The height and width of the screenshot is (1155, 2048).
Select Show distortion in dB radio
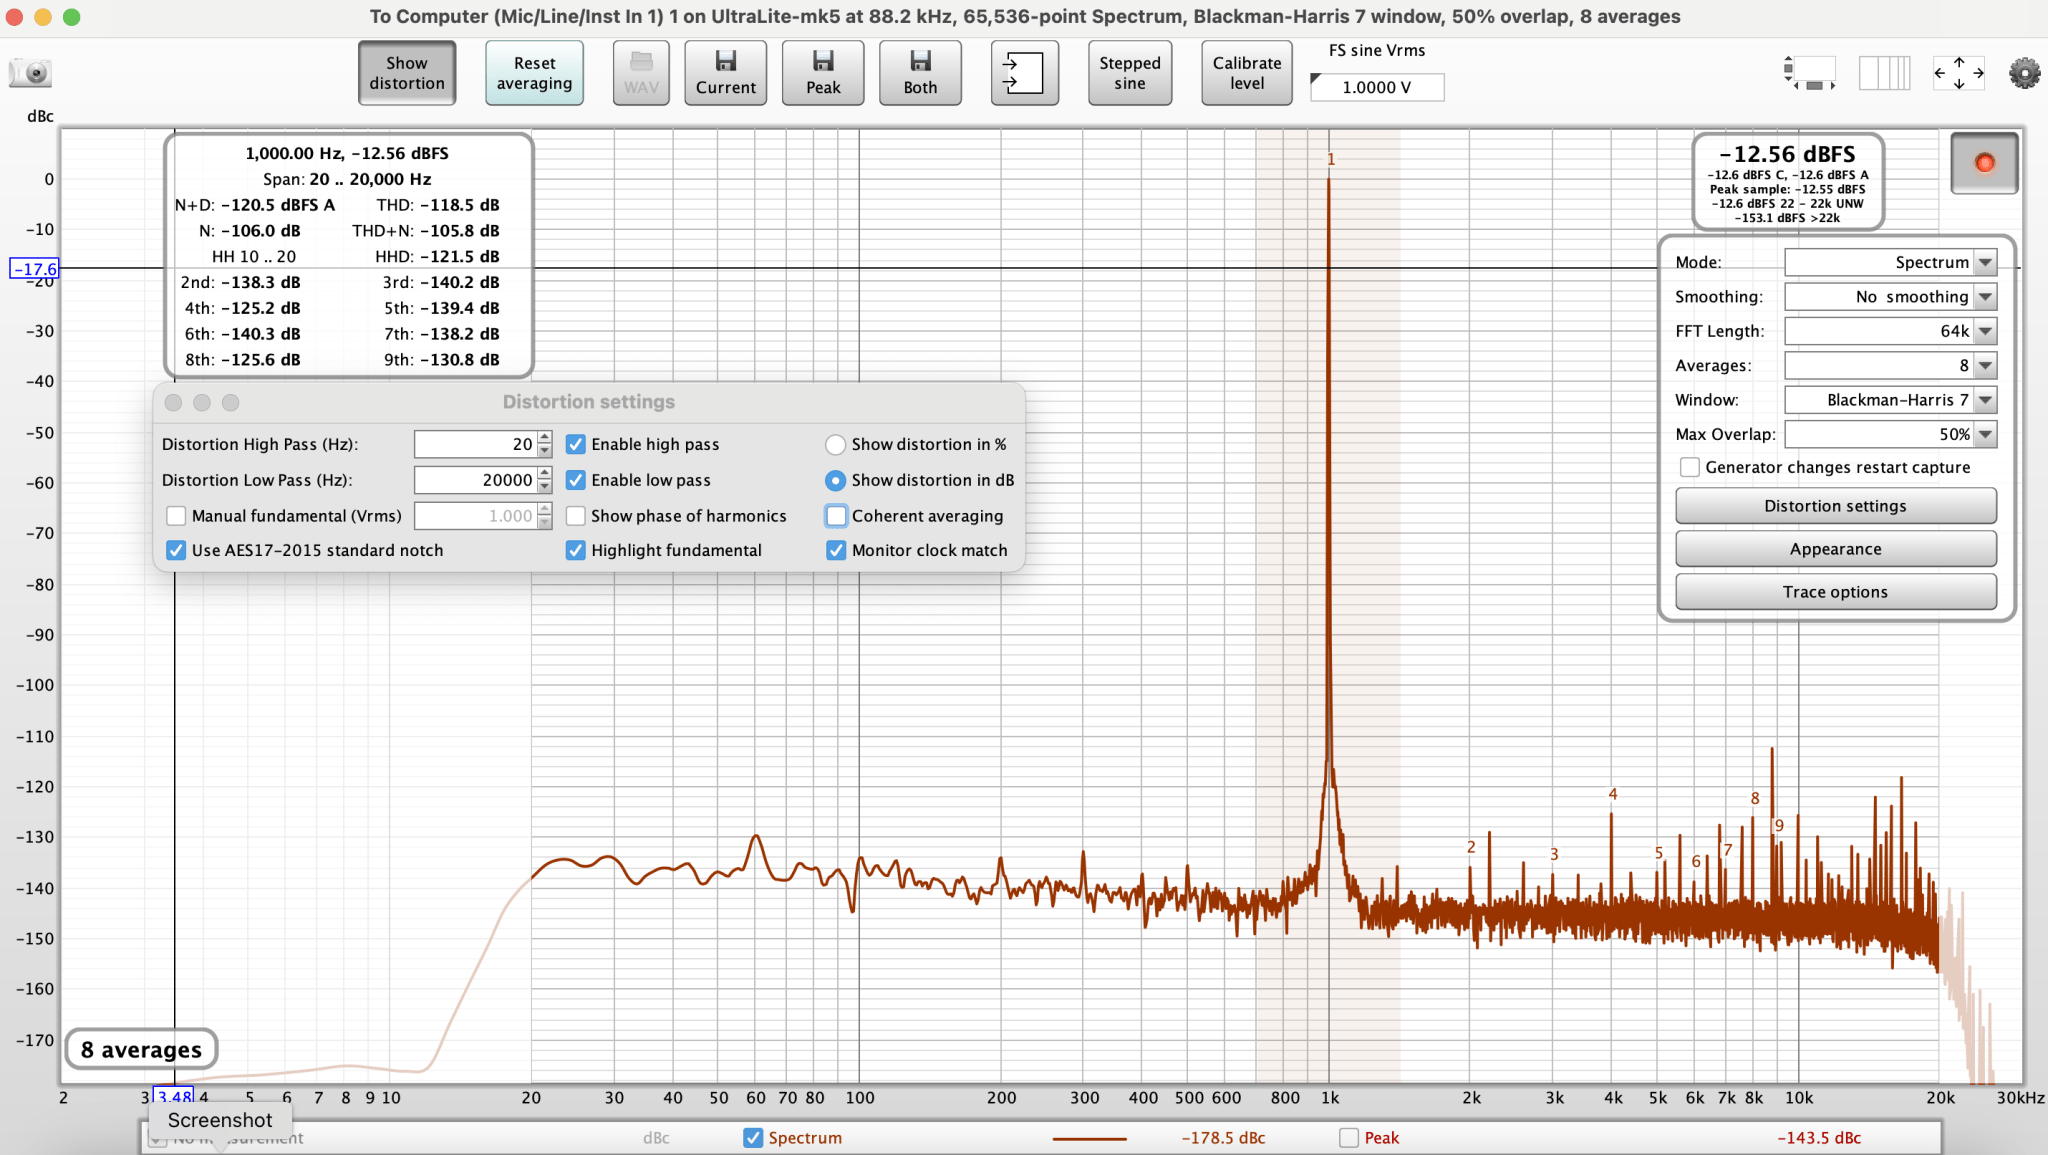tap(835, 480)
